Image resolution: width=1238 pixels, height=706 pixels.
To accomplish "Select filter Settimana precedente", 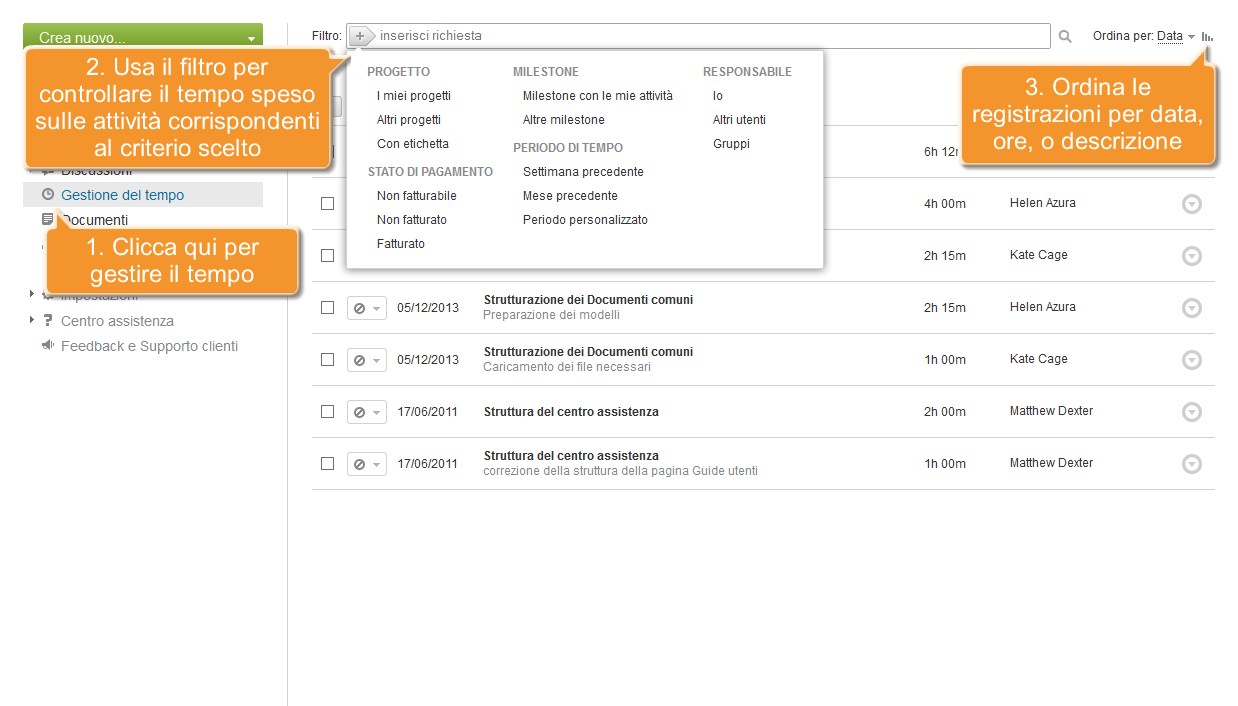I will [583, 172].
